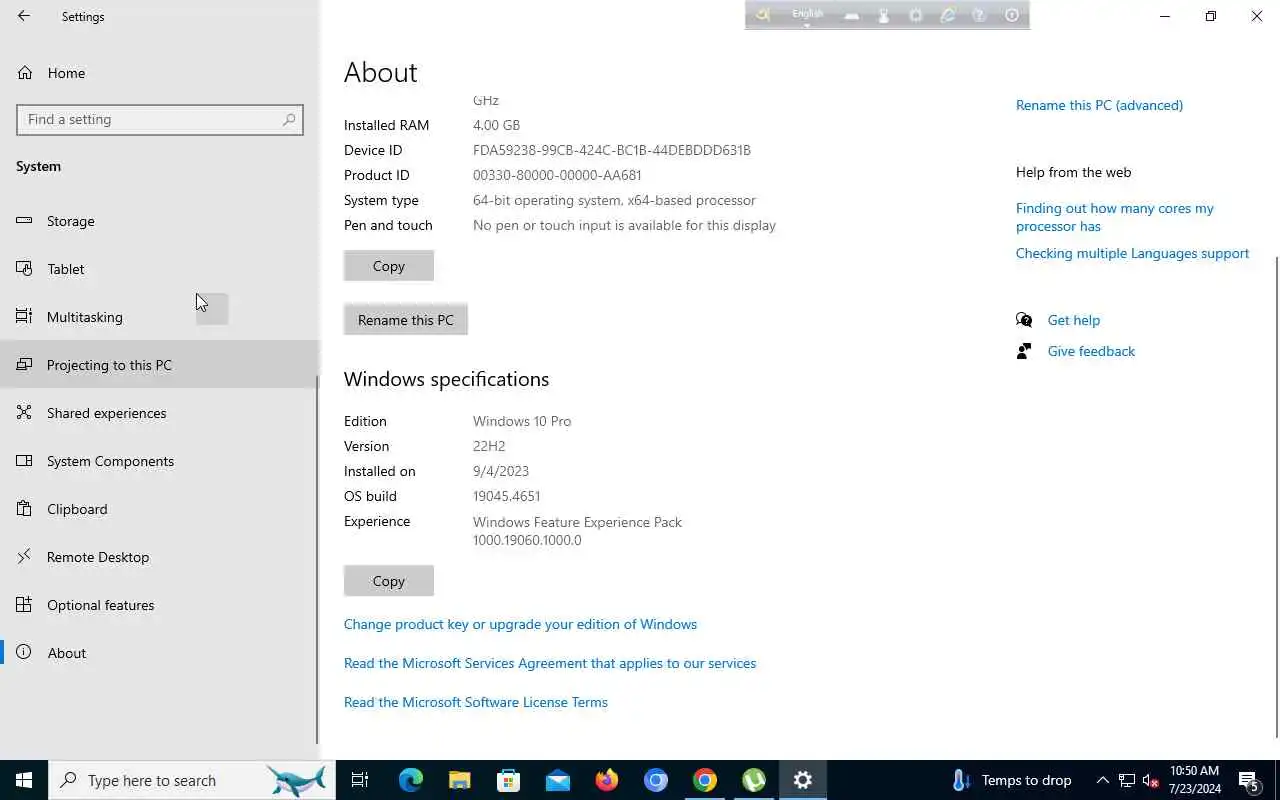The width and height of the screenshot is (1280, 800).
Task: Open the English language dropdown in top toolbar
Action: [x=807, y=15]
